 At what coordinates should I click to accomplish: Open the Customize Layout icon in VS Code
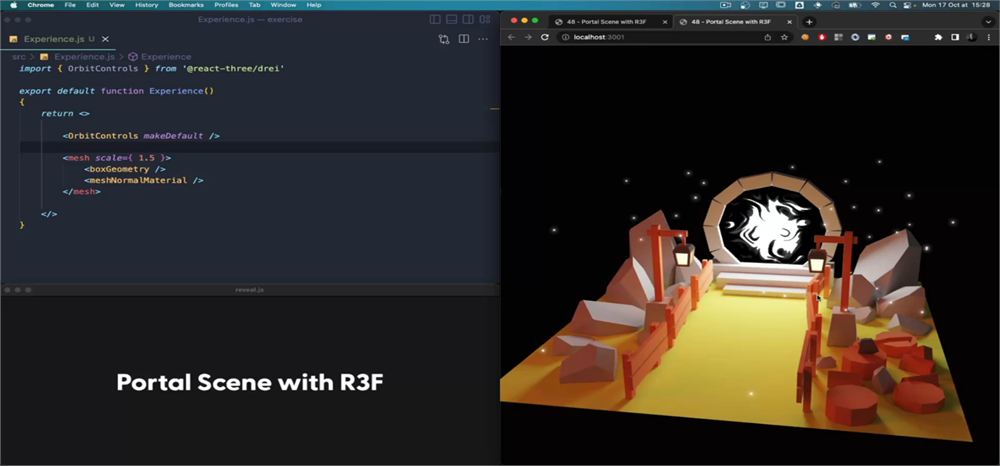[x=485, y=20]
